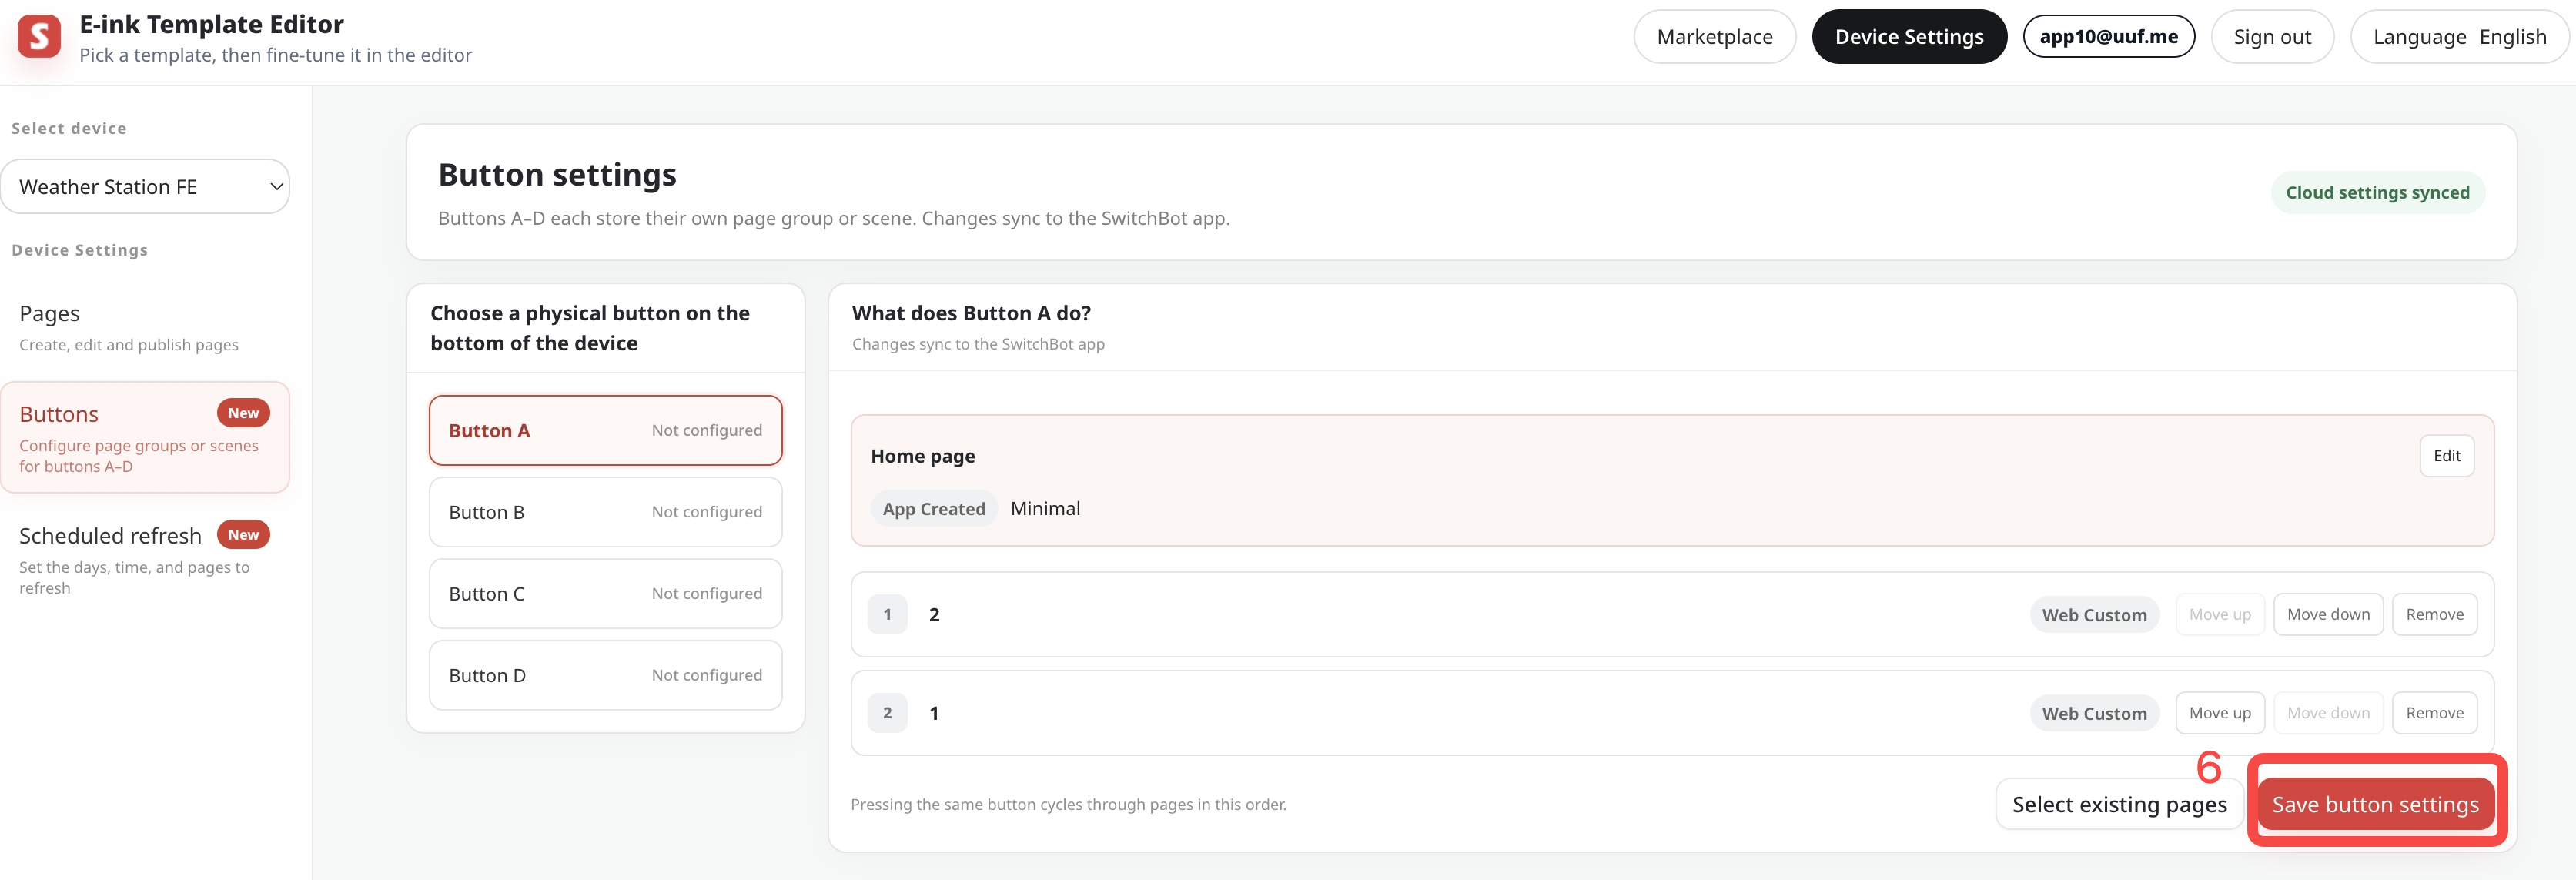2576x880 pixels.
Task: Move the second page up
Action: coord(2219,713)
